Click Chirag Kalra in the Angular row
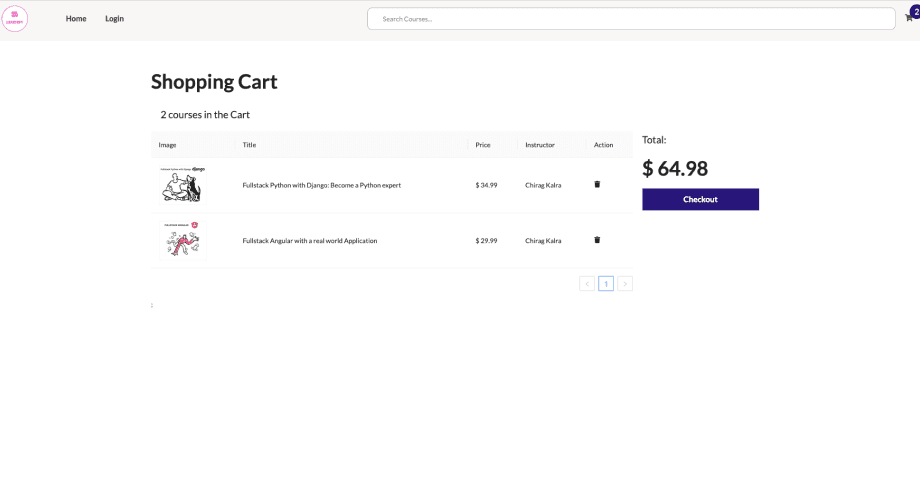This screenshot has width=920, height=500. [x=543, y=241]
